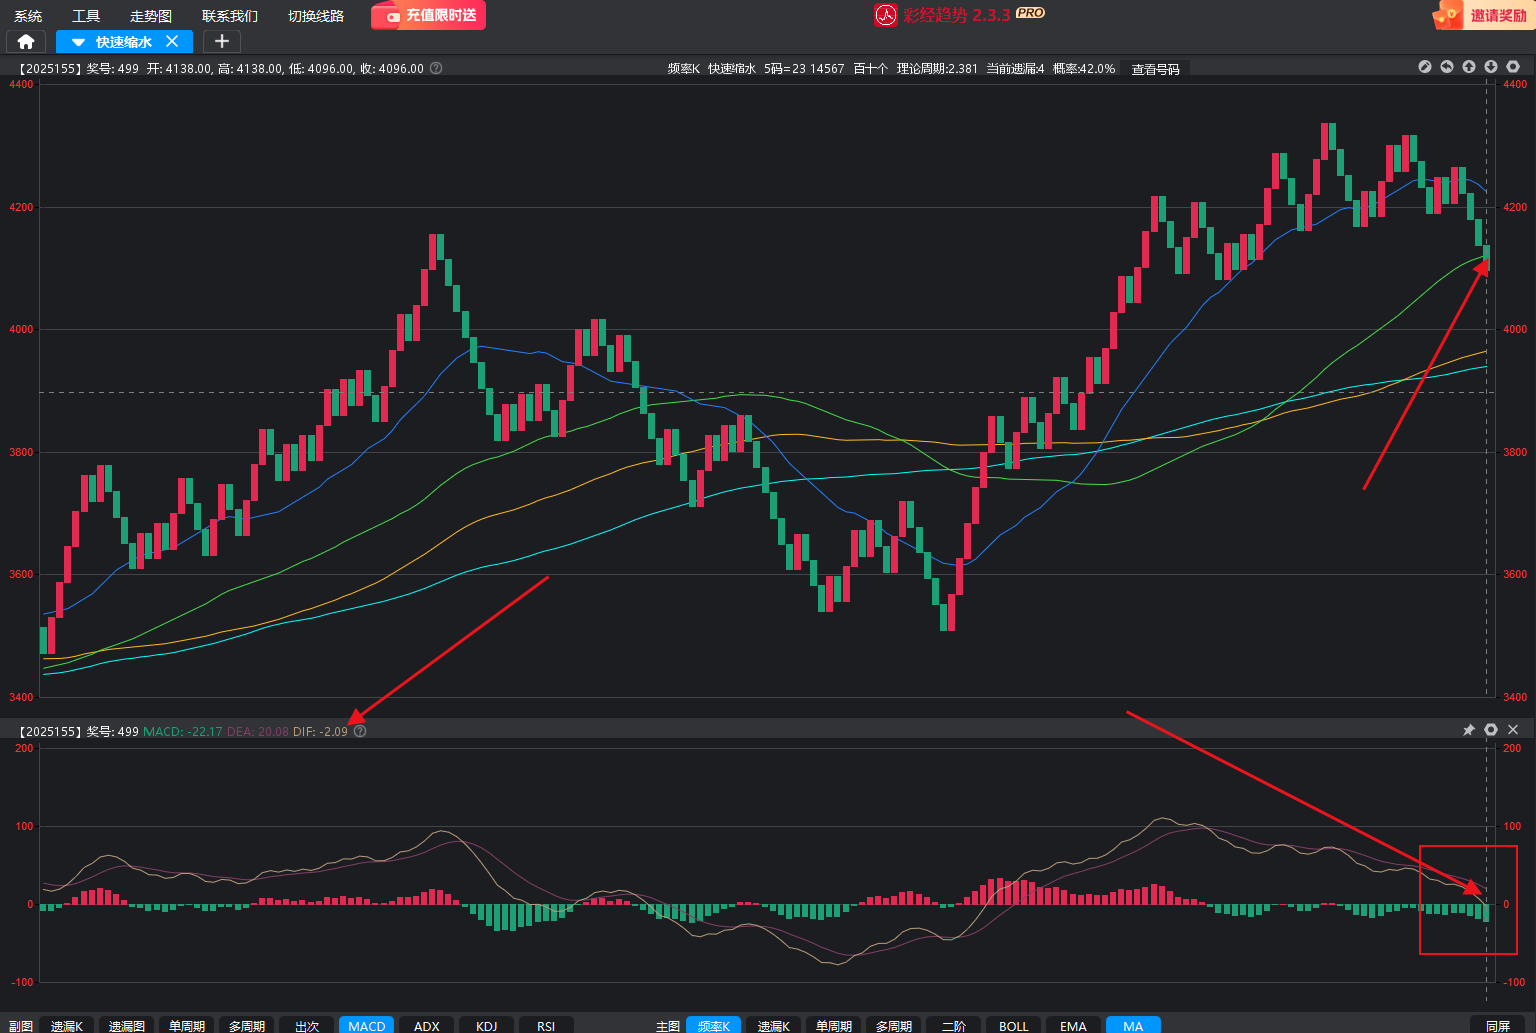Open MACD indicator help question icon
This screenshot has height=1033, width=1536.
pos(360,731)
